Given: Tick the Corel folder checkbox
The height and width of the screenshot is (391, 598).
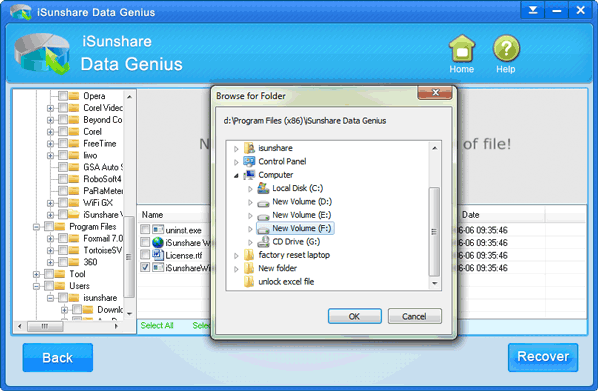Looking at the screenshot, I should [63, 132].
